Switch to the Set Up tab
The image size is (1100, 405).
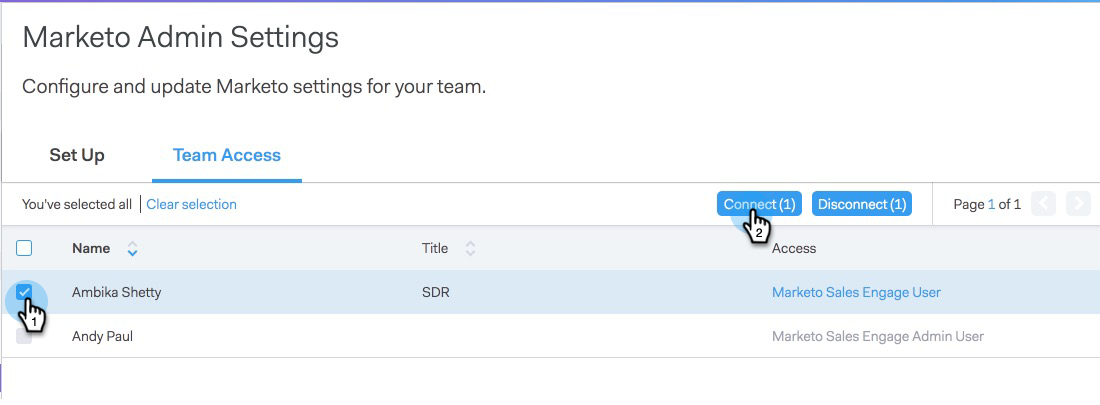(x=77, y=155)
